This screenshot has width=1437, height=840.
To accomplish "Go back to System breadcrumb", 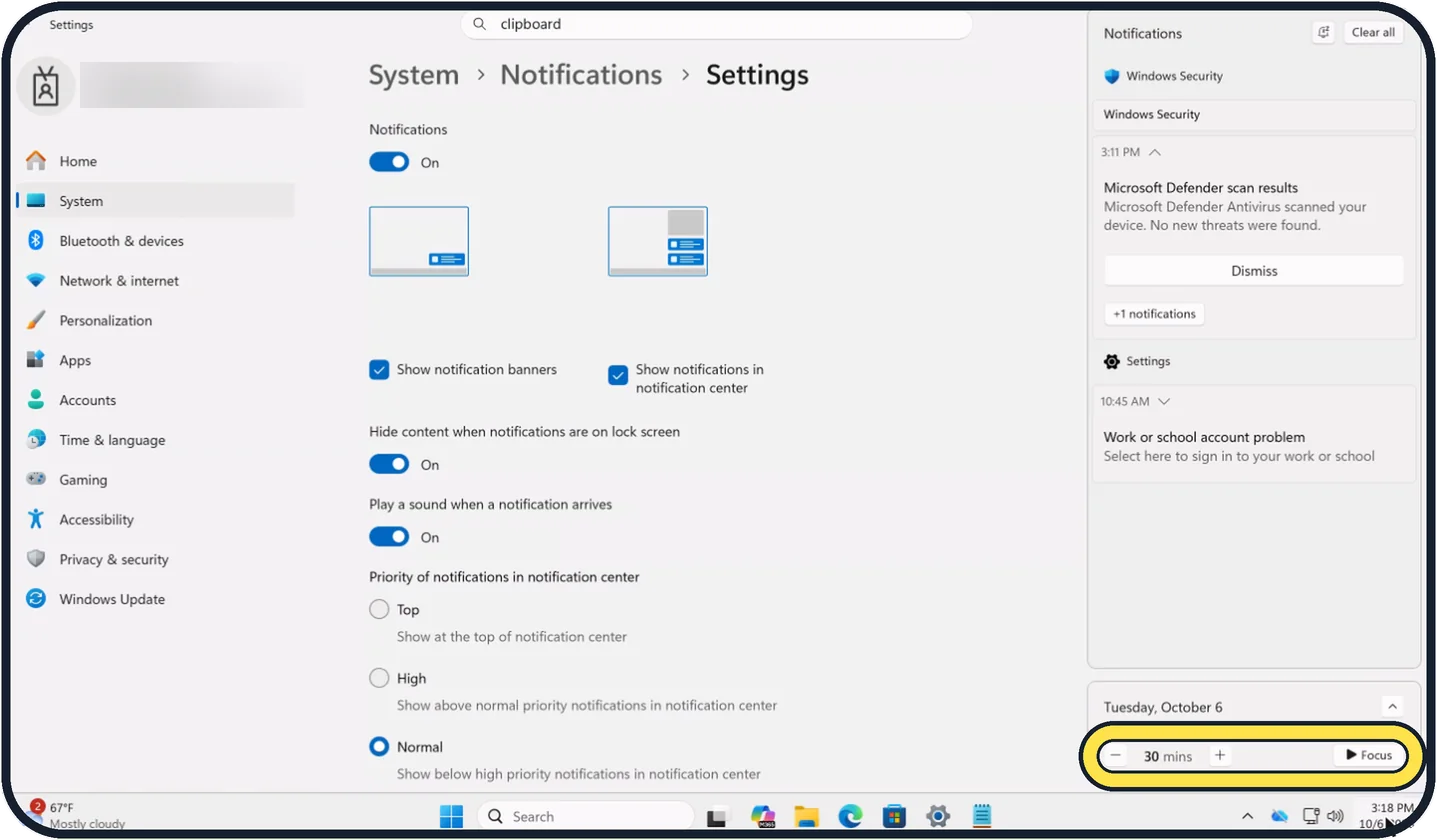I will tap(414, 75).
